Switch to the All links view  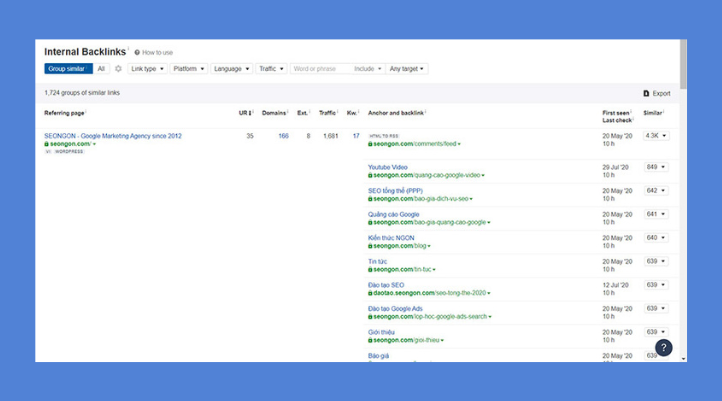point(101,69)
